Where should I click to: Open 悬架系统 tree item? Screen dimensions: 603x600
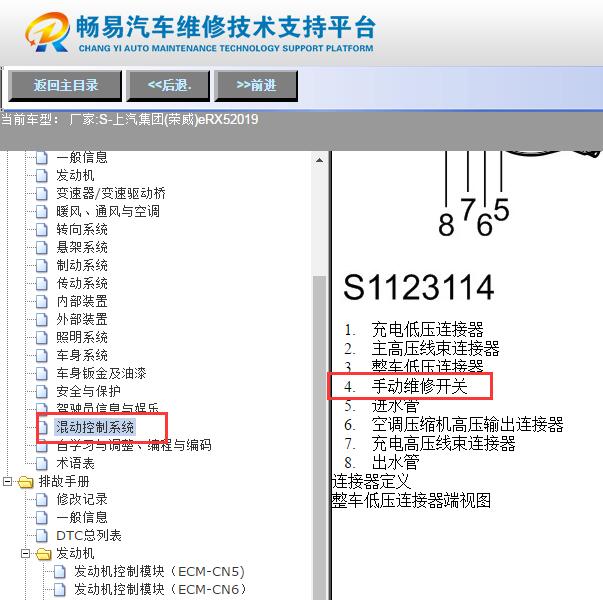click(82, 247)
